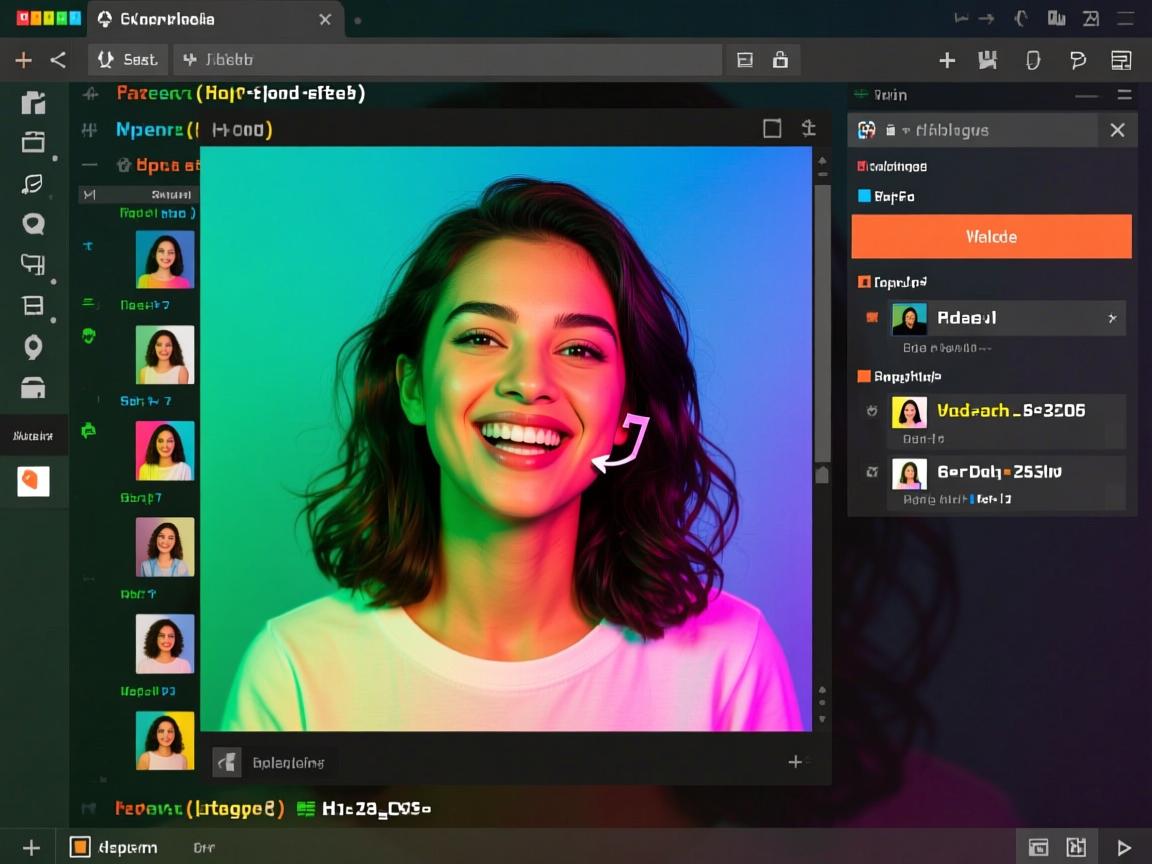The height and width of the screenshot is (864, 1152).
Task: Toggle the blue checkbox under the right panel header
Action: coord(864,197)
